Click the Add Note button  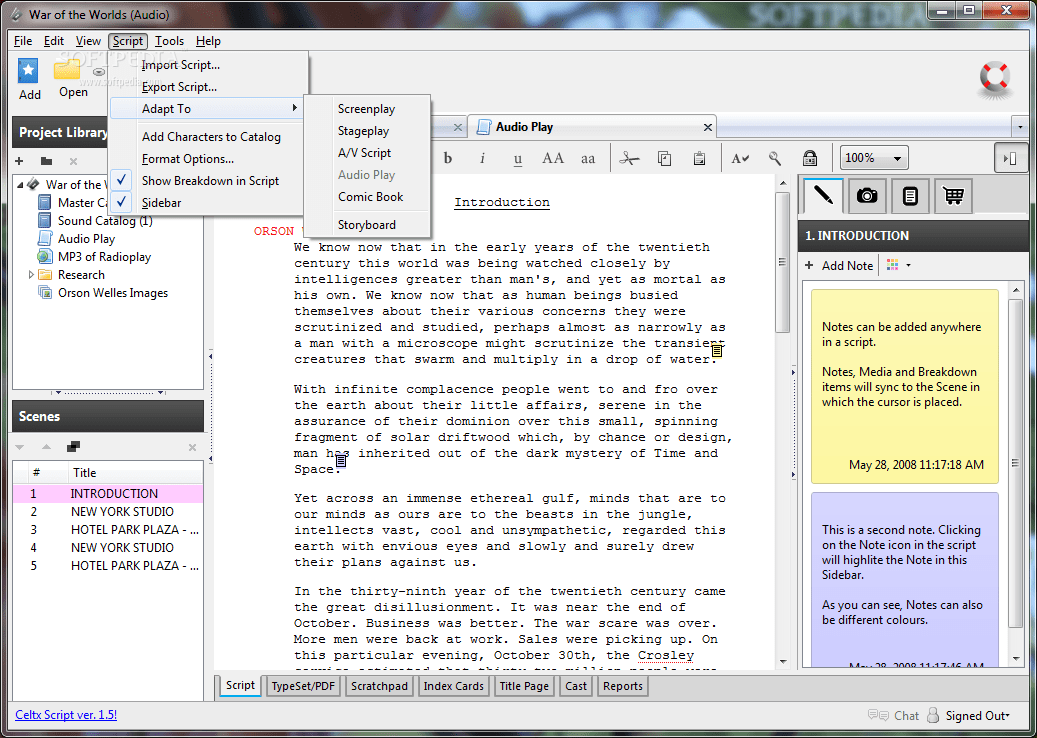click(840, 265)
